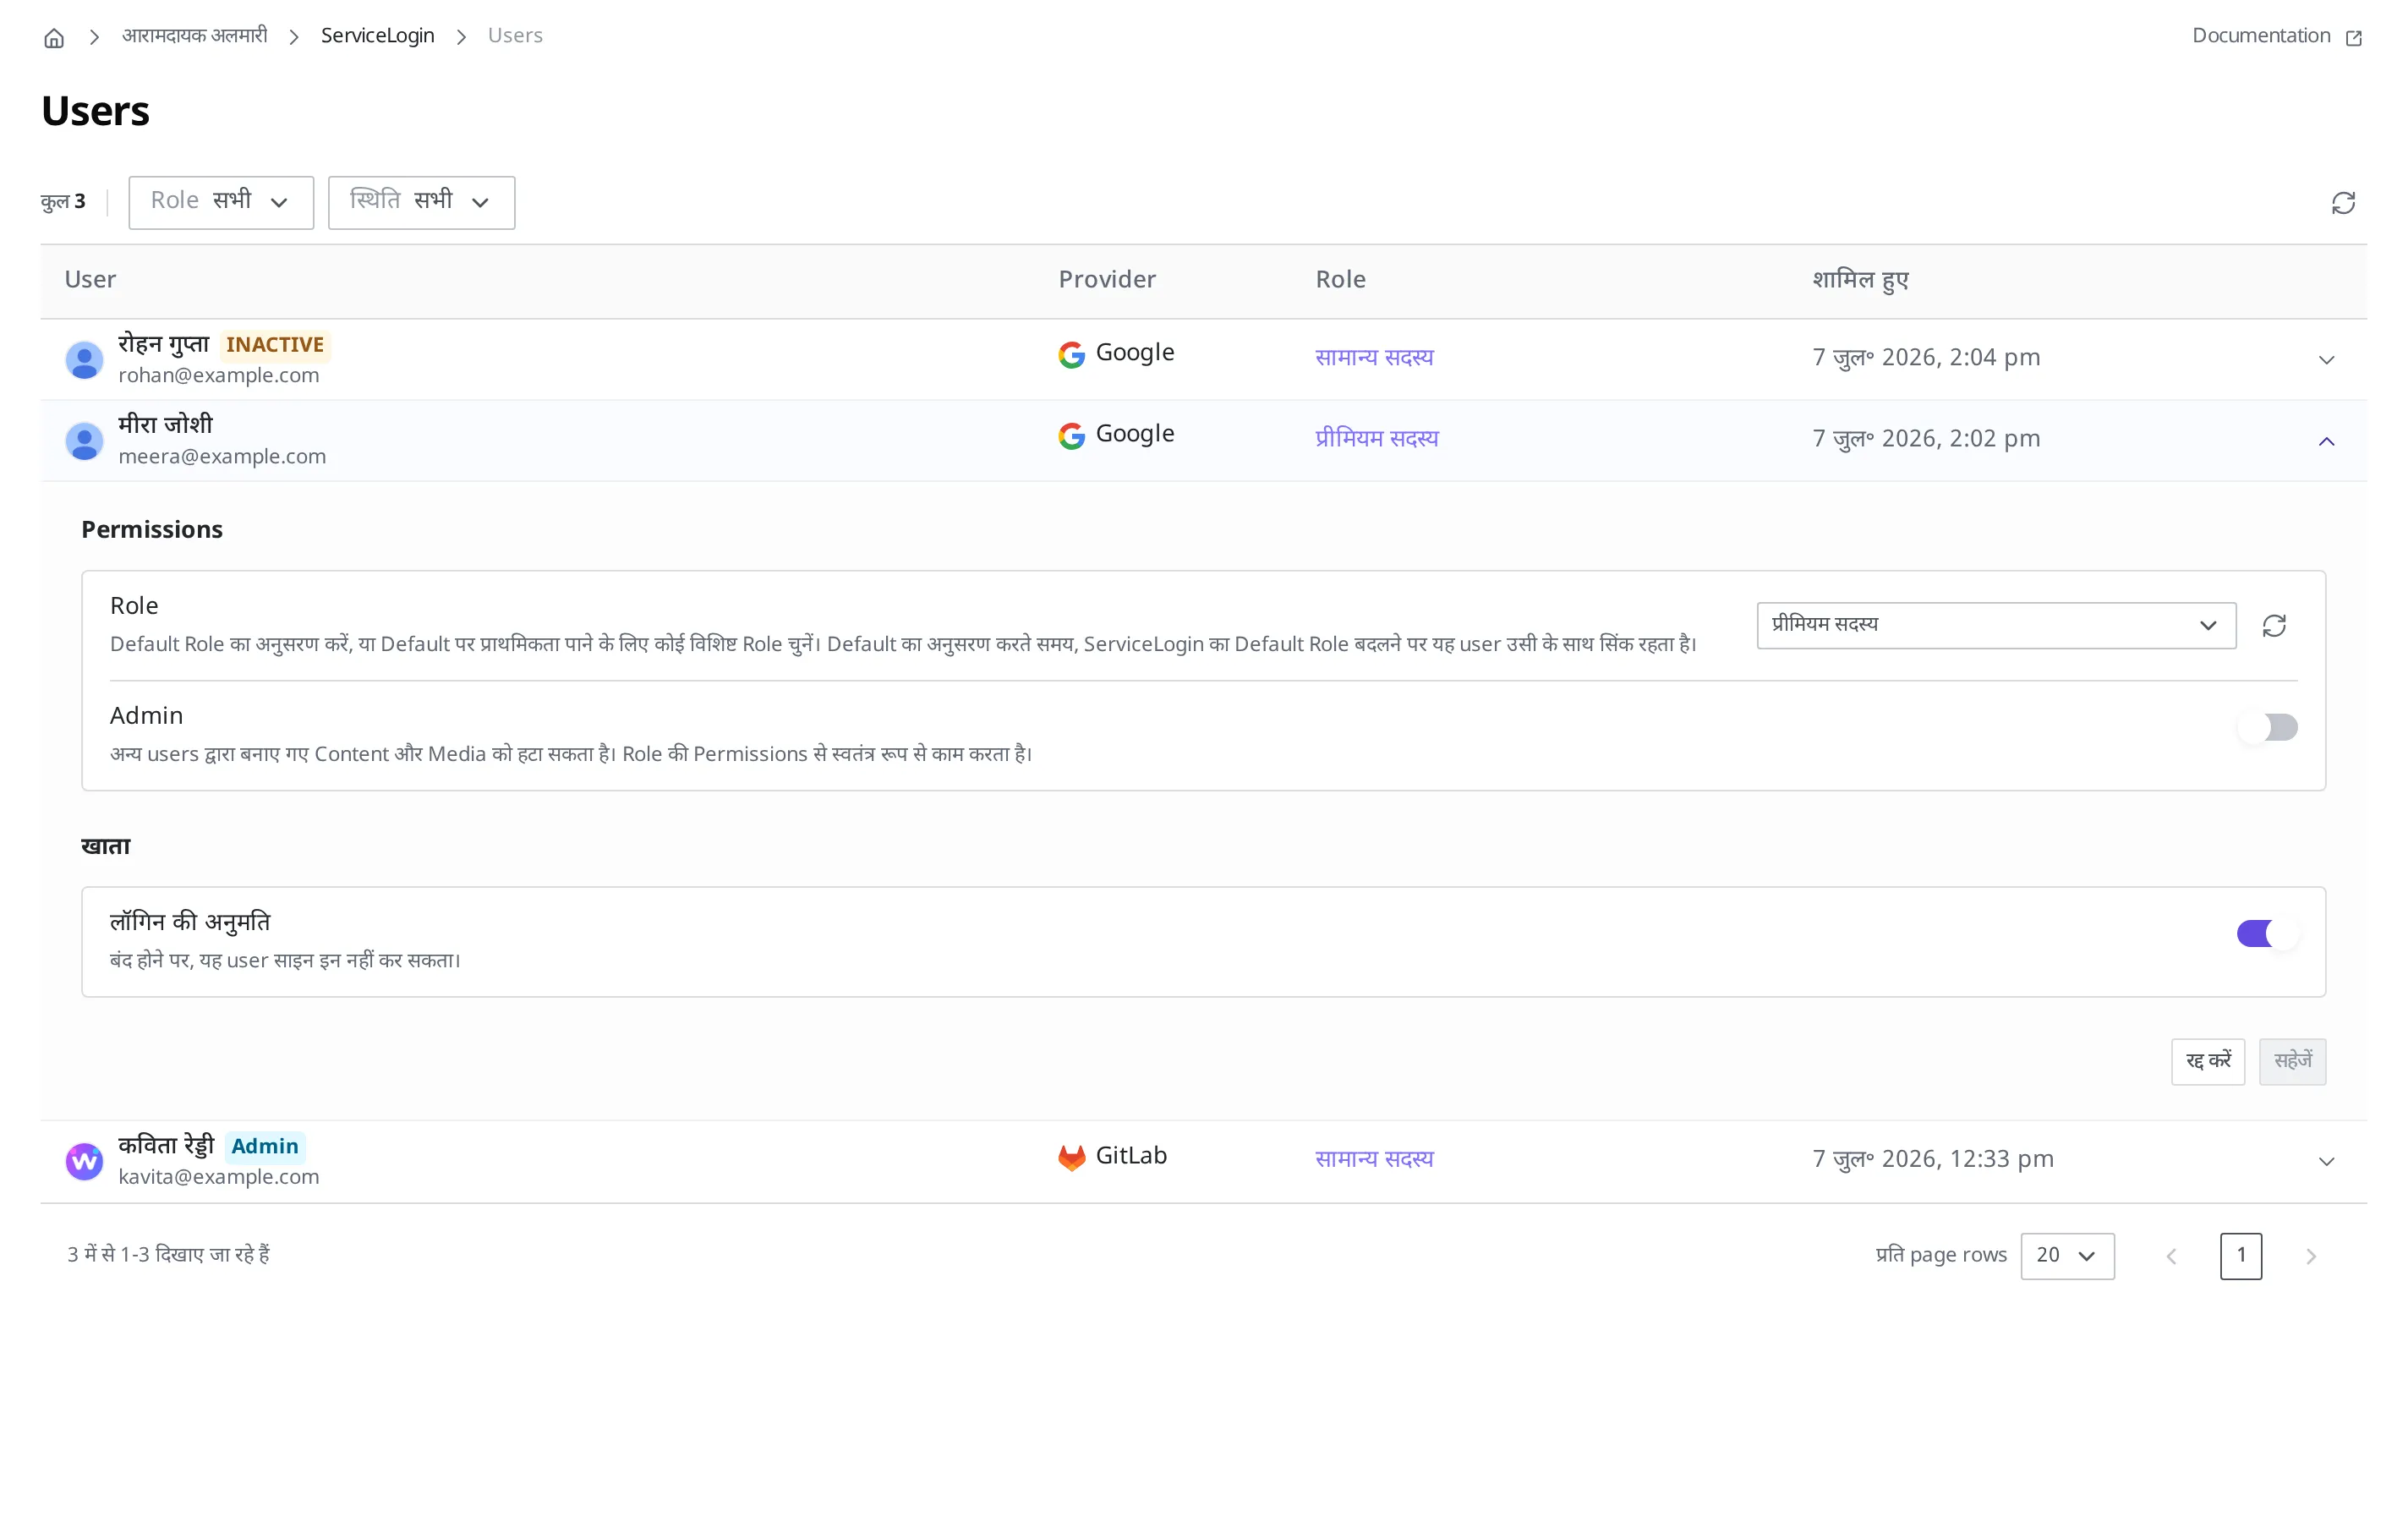This screenshot has width=2408, height=1522.
Task: Open the Documentation external link icon
Action: (2354, 37)
